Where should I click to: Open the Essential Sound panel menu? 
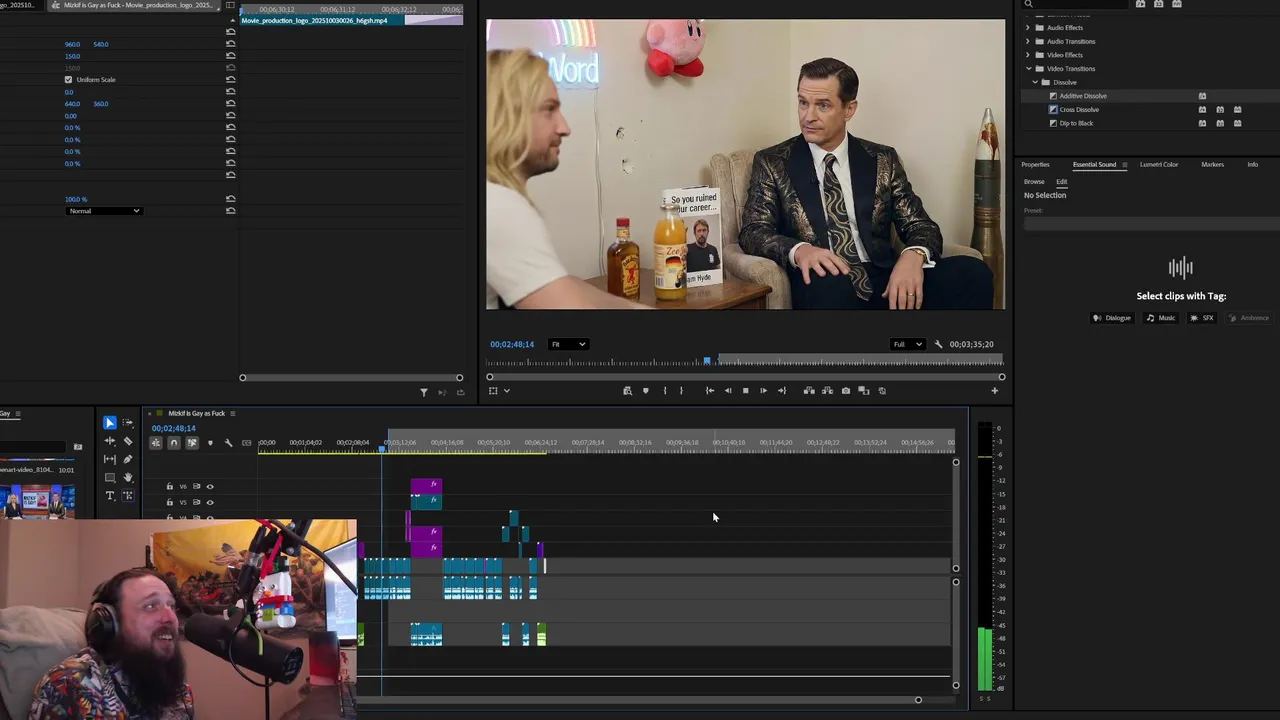[x=1124, y=165]
